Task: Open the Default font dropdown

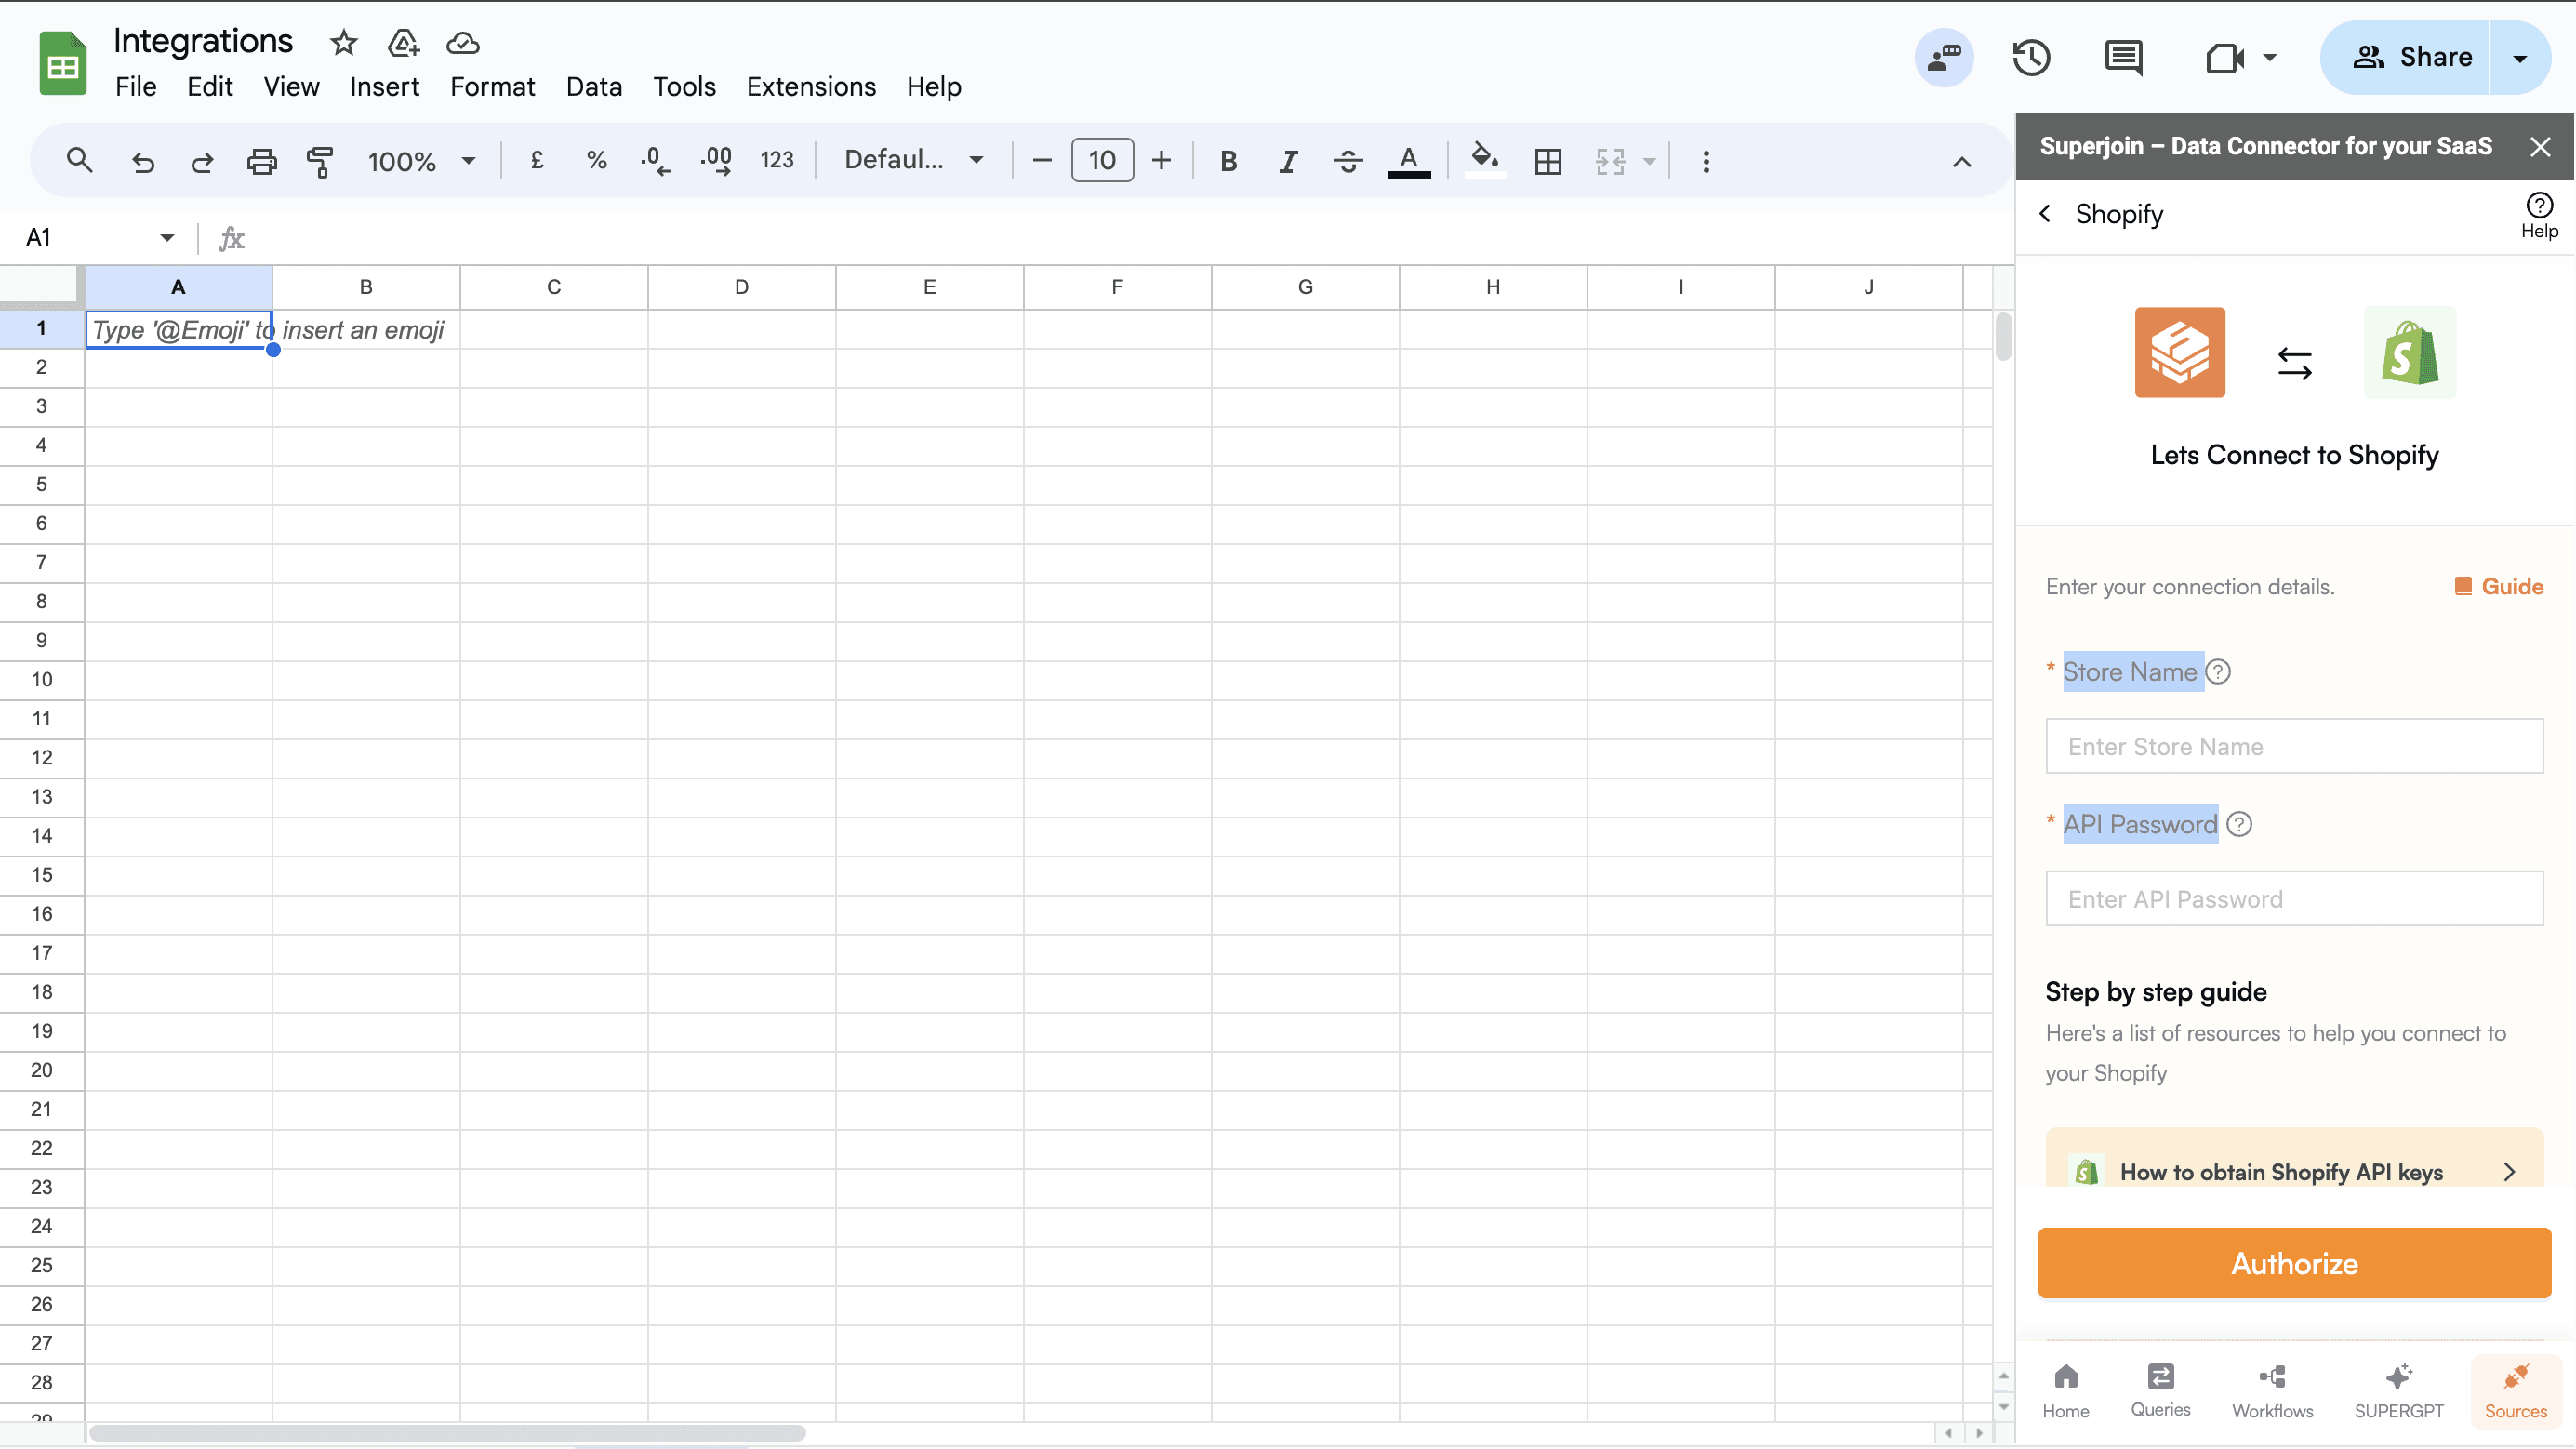Action: tap(915, 161)
